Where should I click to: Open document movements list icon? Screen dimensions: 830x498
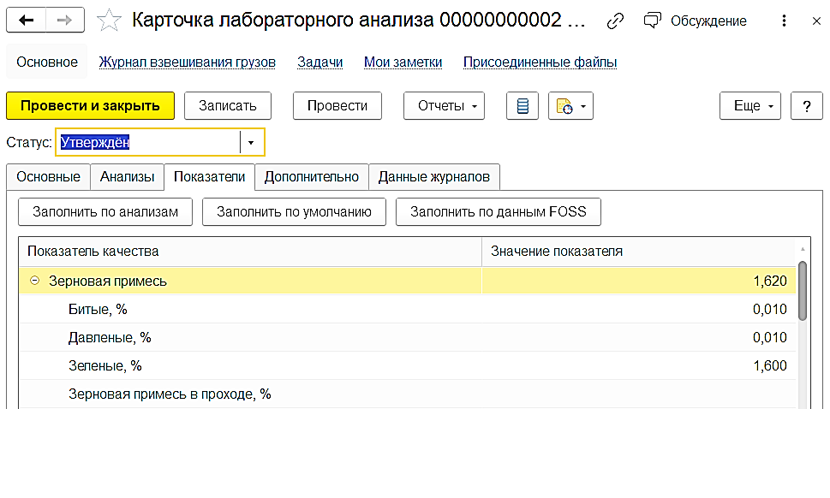pos(522,106)
